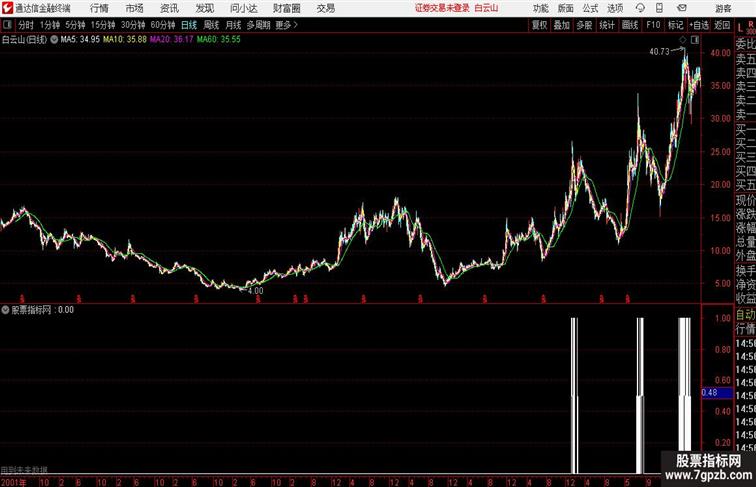Toggle the left panel icon beside 分时

(7, 25)
